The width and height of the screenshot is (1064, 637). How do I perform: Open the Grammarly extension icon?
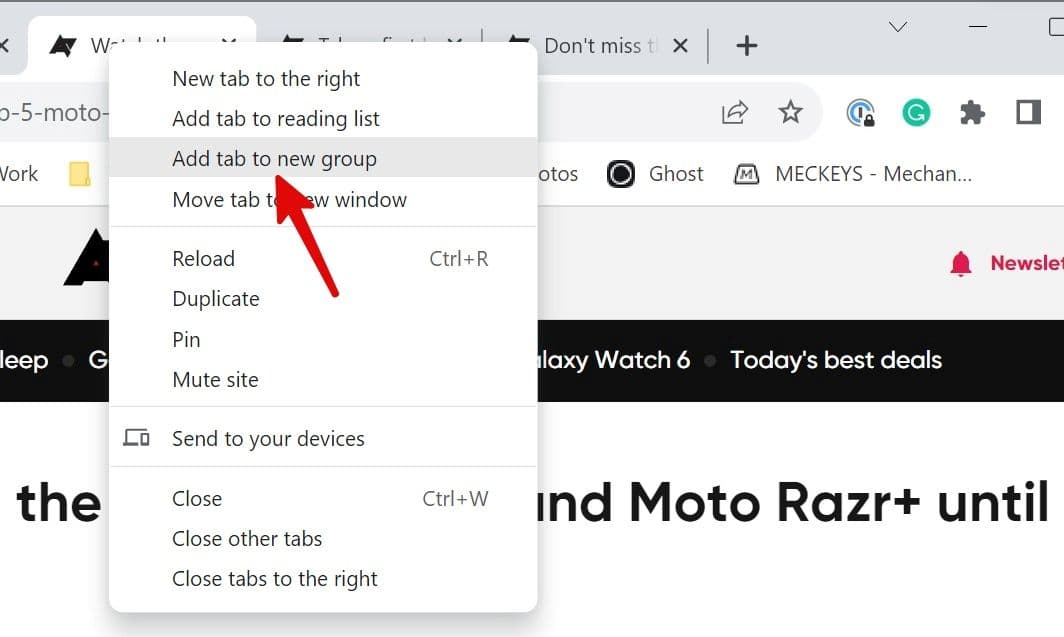(x=917, y=112)
